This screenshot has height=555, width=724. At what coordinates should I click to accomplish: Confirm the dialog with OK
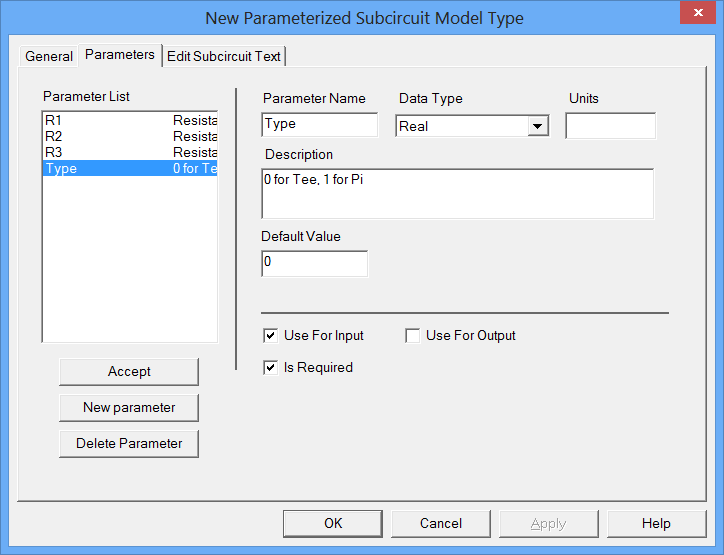tap(333, 523)
